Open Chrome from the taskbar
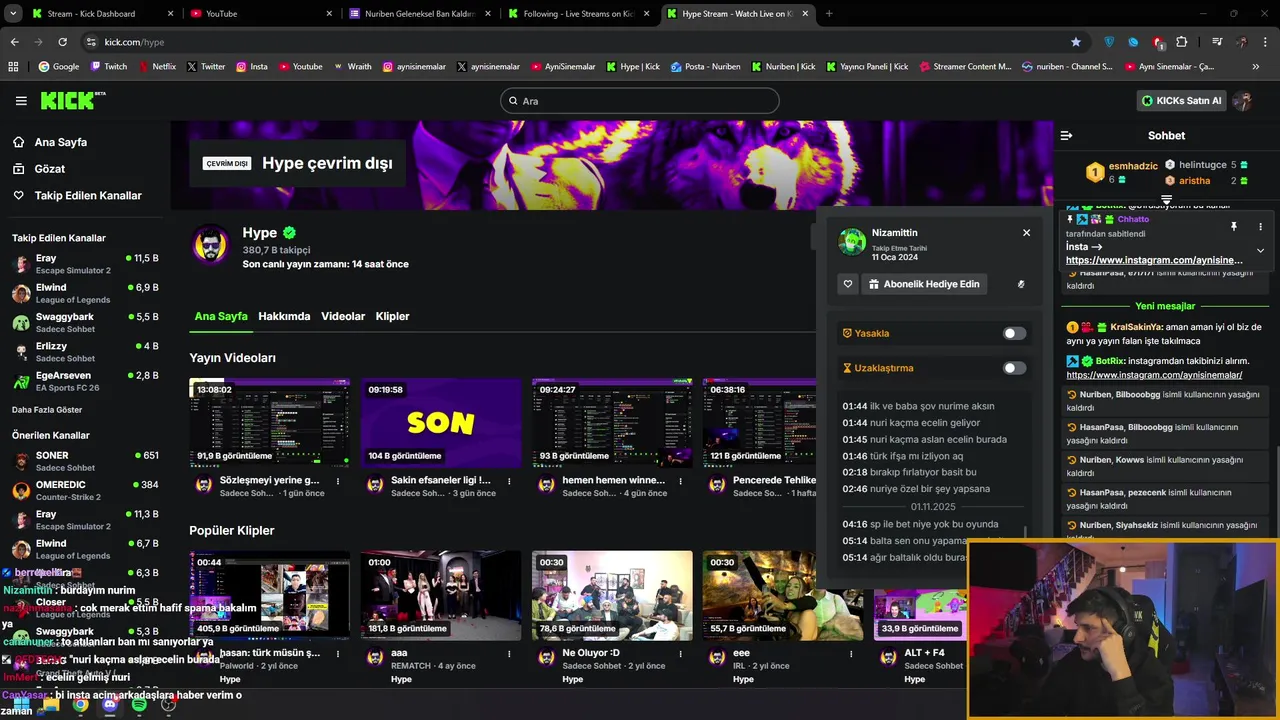 (x=80, y=705)
